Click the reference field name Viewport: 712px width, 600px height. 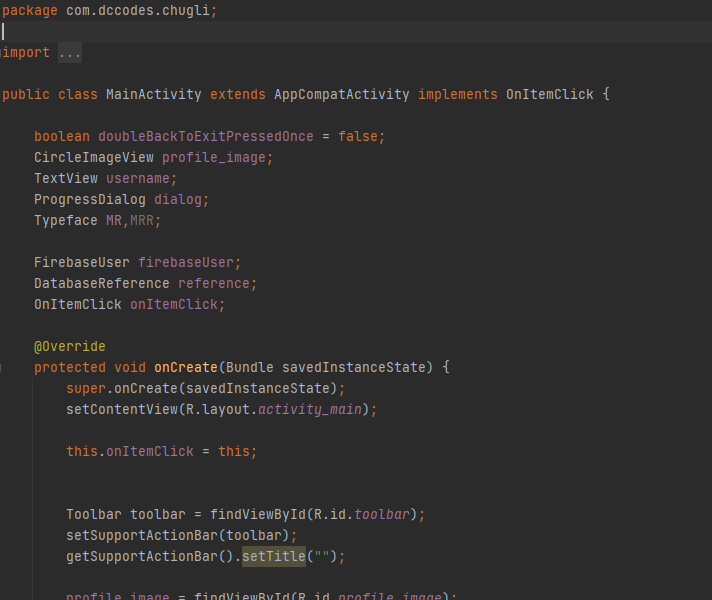pyautogui.click(x=214, y=283)
